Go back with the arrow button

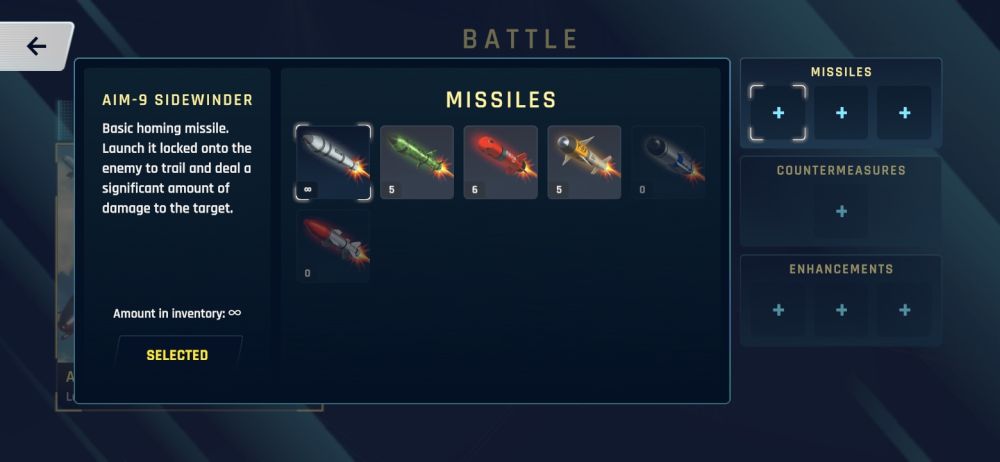(36, 46)
